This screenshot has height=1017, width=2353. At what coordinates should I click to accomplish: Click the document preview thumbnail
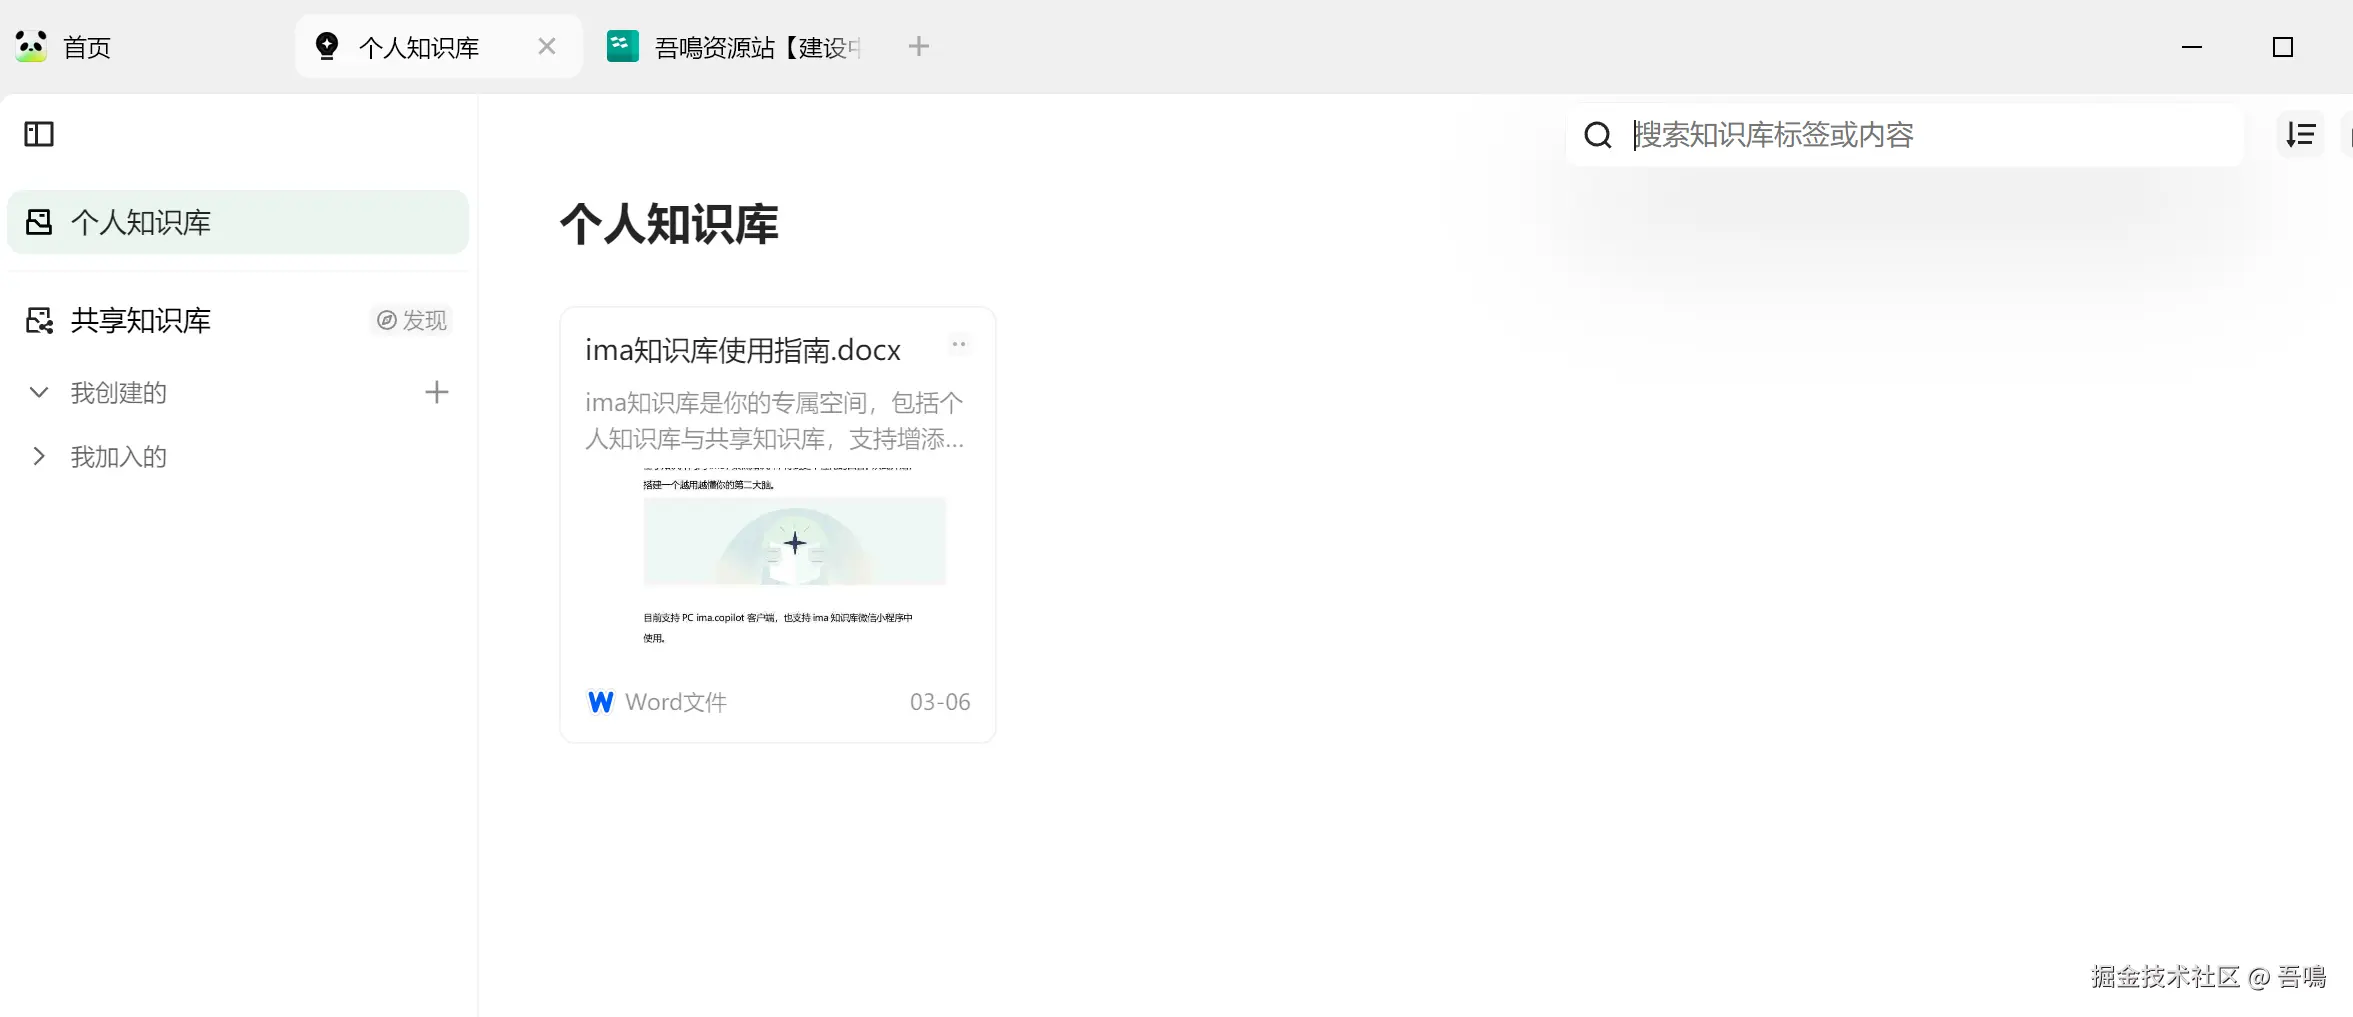coord(794,554)
